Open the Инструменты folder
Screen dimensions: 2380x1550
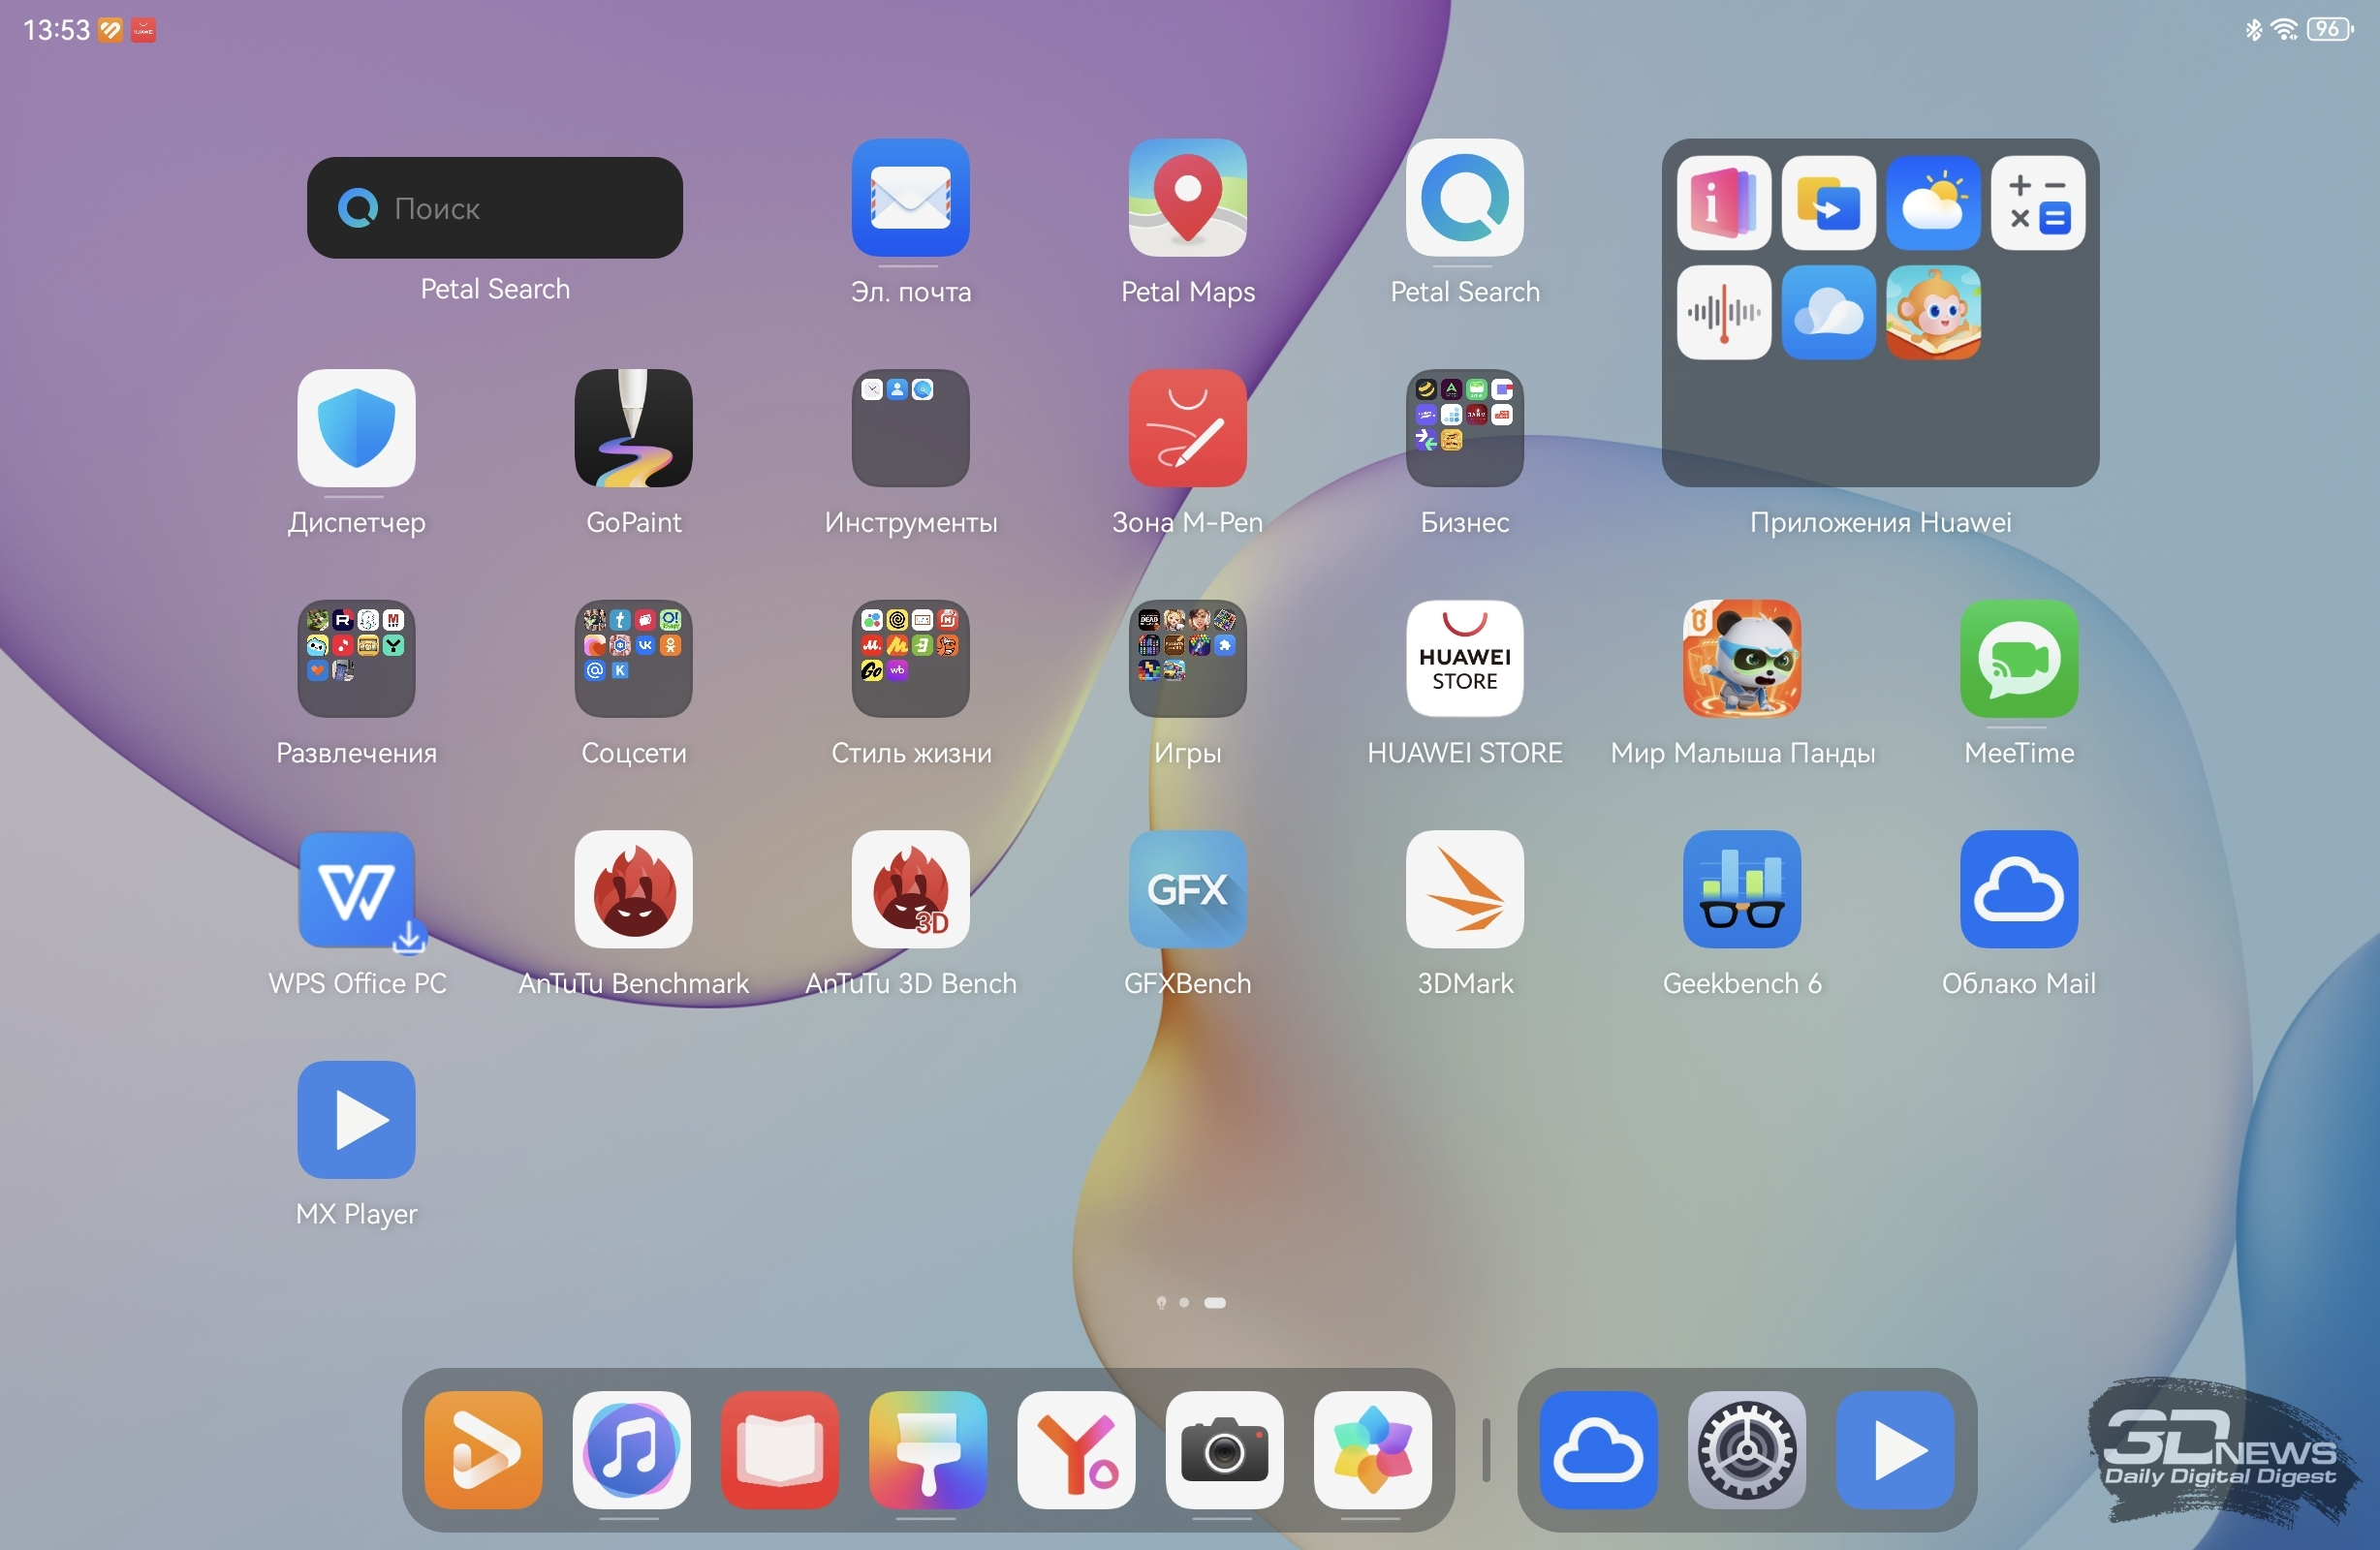click(910, 428)
